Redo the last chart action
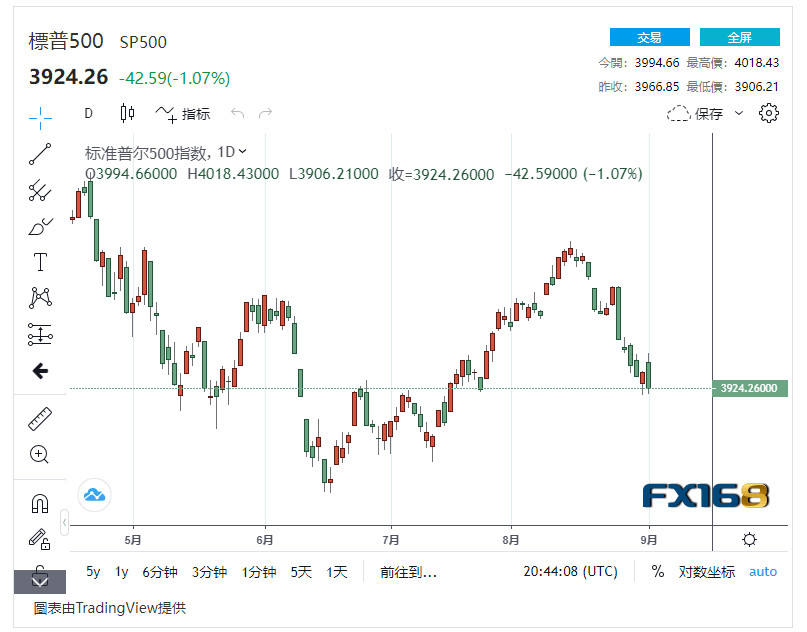 point(265,113)
